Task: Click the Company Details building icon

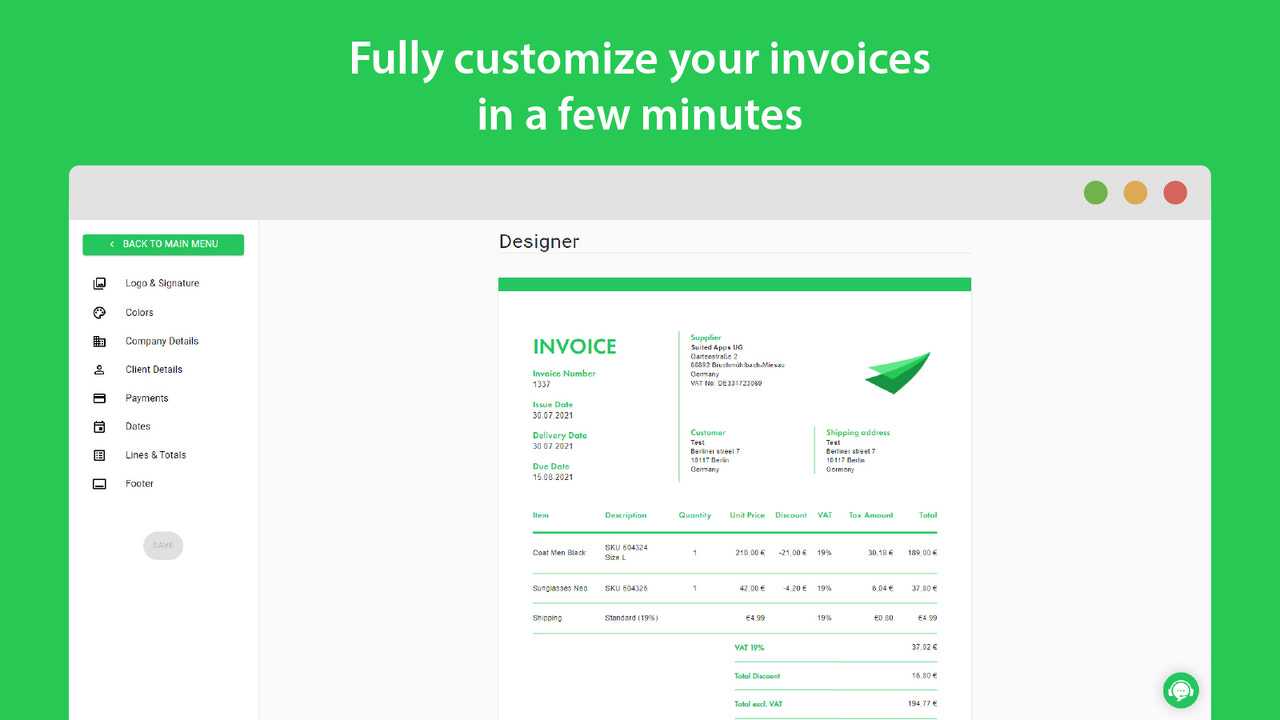Action: click(x=98, y=340)
